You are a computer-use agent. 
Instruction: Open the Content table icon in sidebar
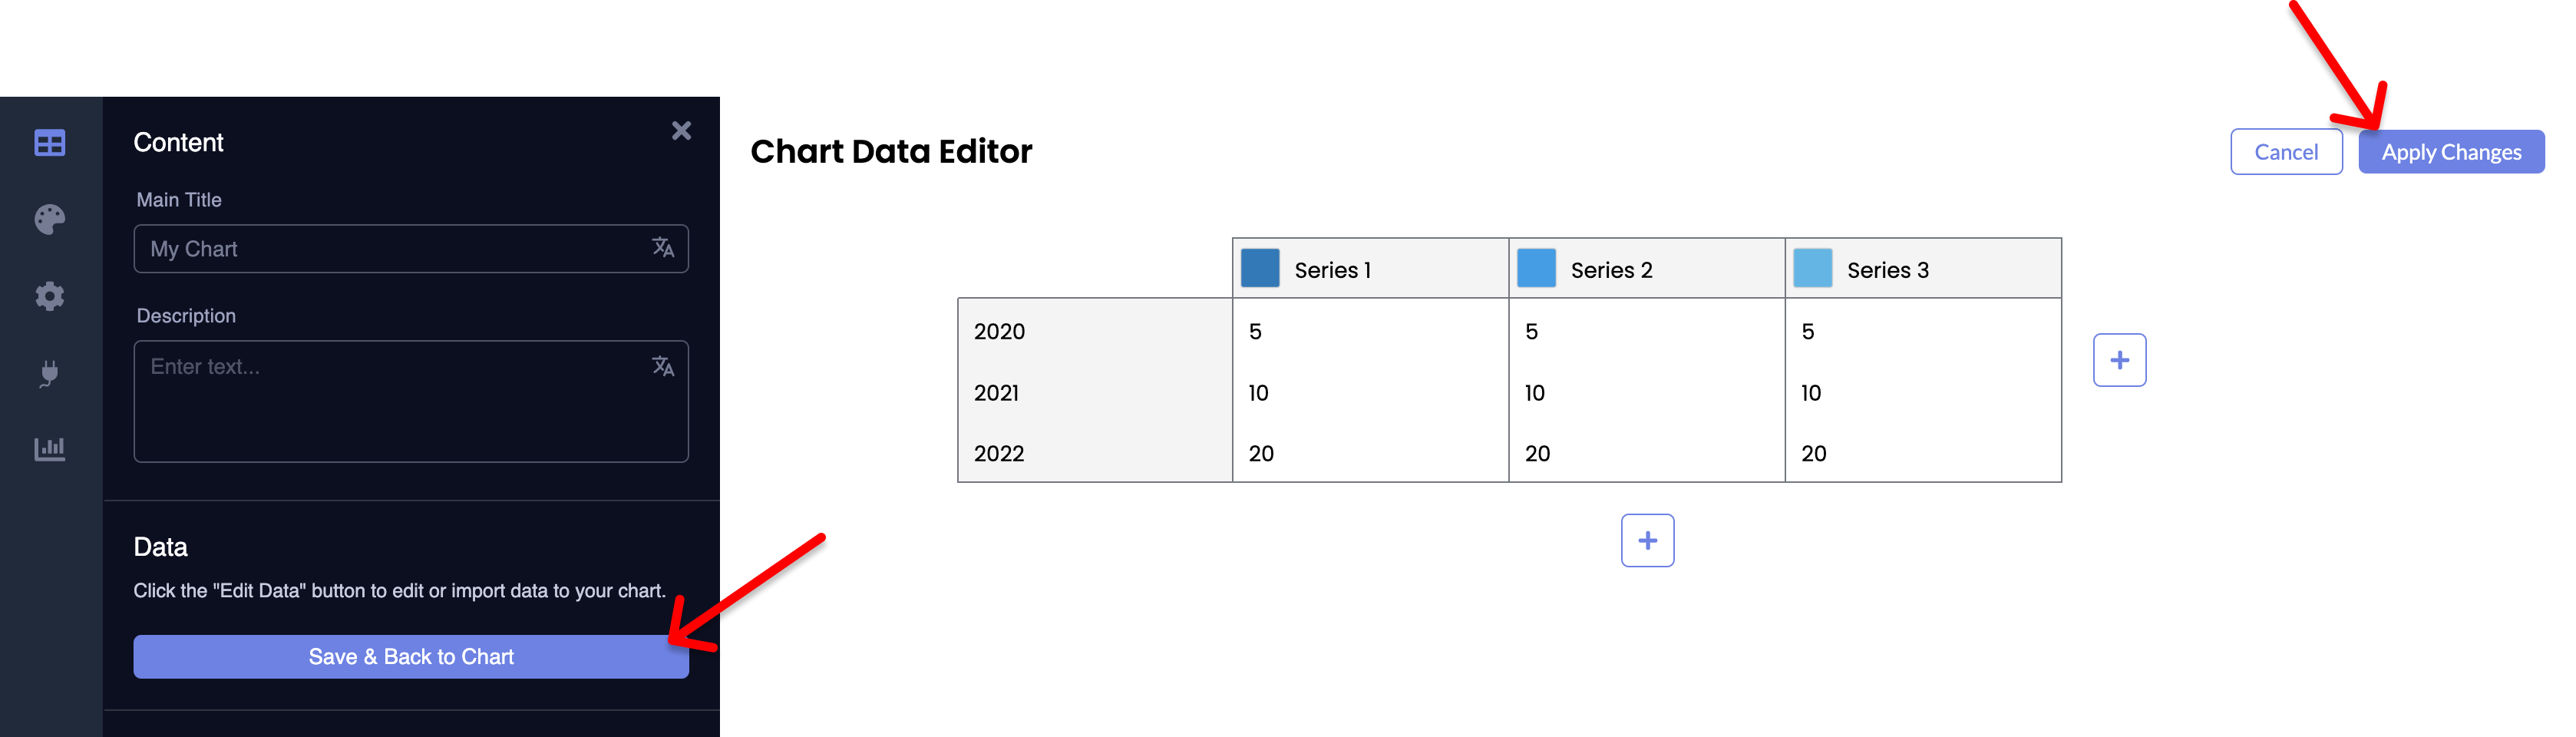(49, 143)
